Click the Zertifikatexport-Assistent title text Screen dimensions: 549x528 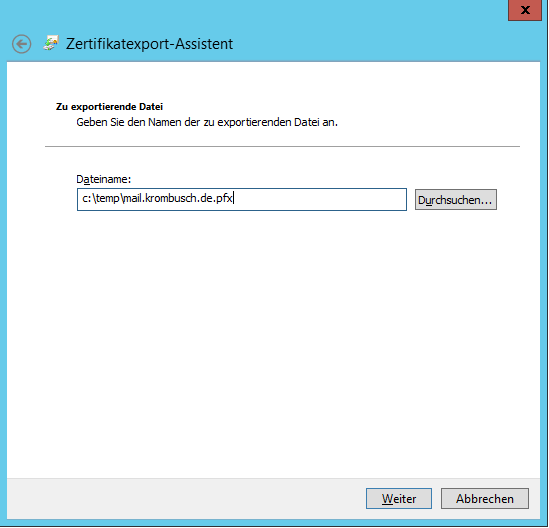pyautogui.click(x=150, y=44)
